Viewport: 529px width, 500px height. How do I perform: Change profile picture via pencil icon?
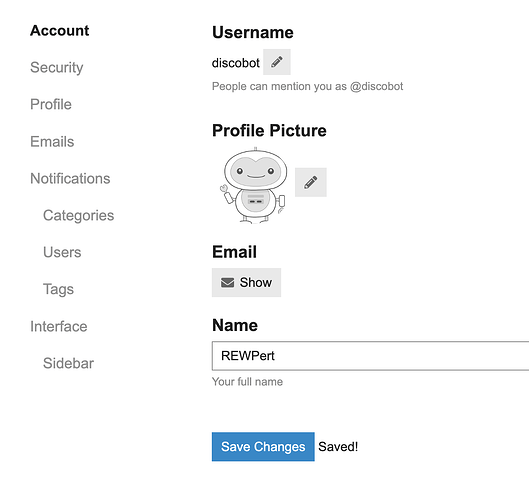(x=311, y=182)
